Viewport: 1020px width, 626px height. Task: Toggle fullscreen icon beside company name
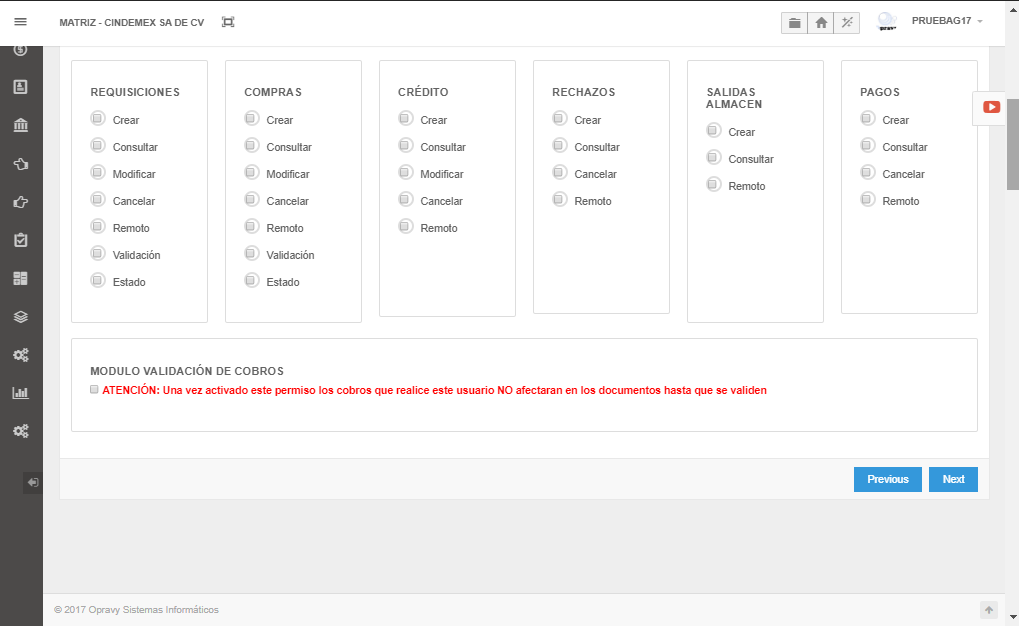[228, 22]
